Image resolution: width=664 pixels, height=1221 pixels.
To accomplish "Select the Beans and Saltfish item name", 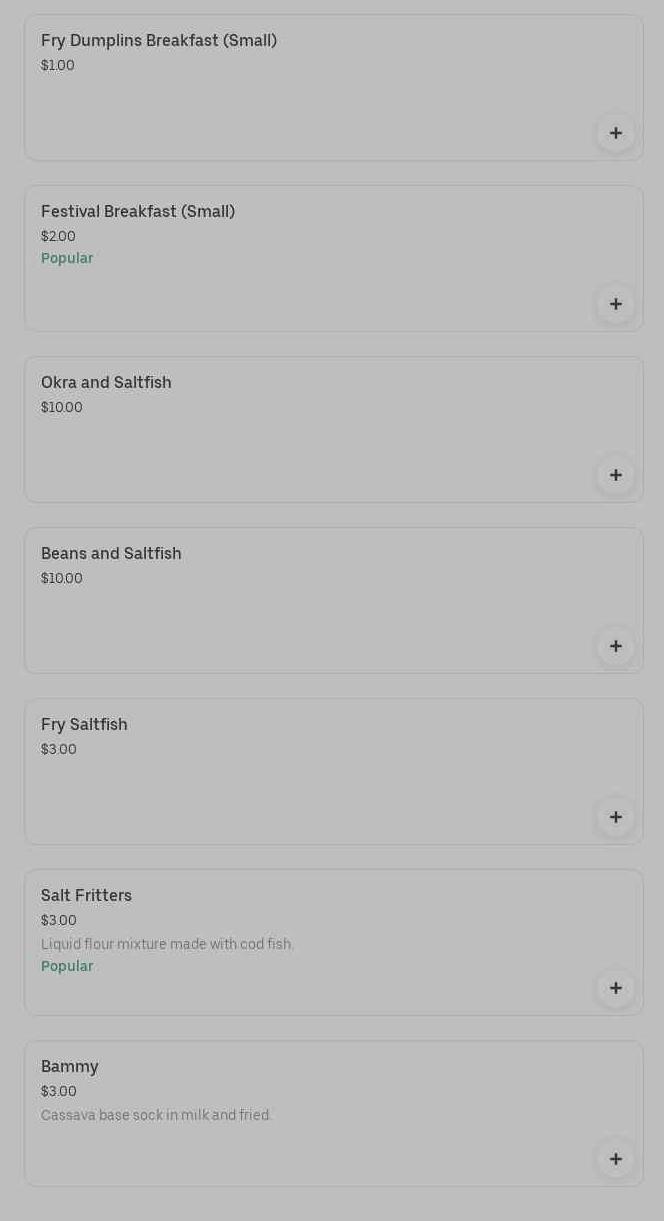I will 111,554.
